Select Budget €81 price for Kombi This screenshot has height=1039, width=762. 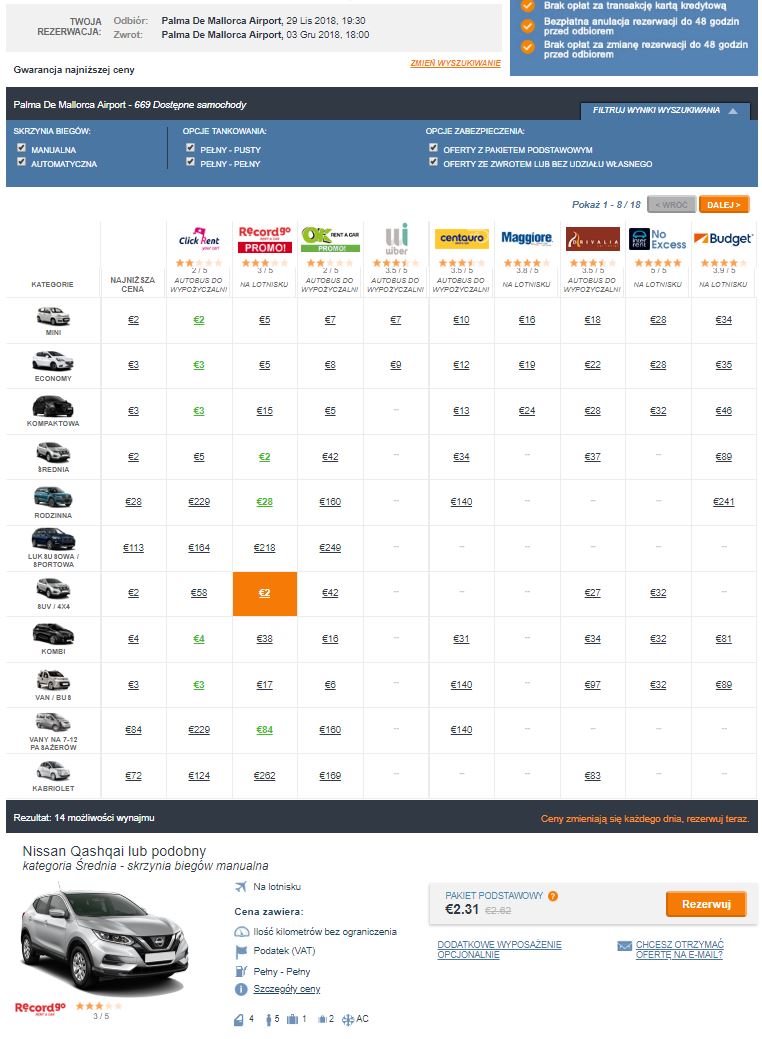point(724,639)
